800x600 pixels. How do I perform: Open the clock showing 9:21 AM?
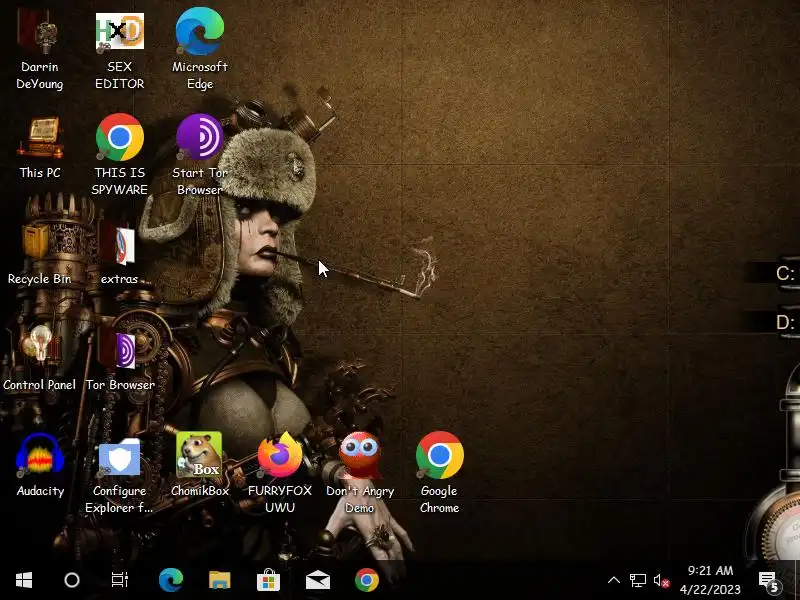point(710,580)
